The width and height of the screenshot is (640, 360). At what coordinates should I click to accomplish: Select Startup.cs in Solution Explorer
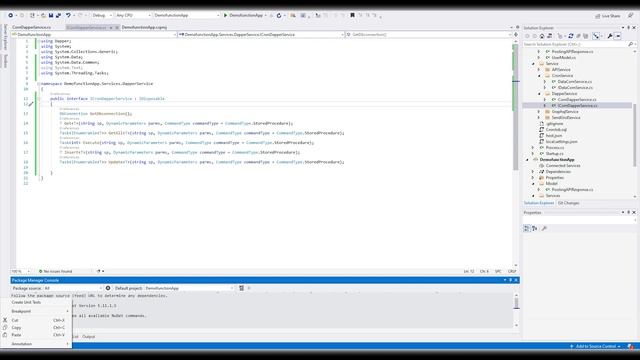pos(555,154)
